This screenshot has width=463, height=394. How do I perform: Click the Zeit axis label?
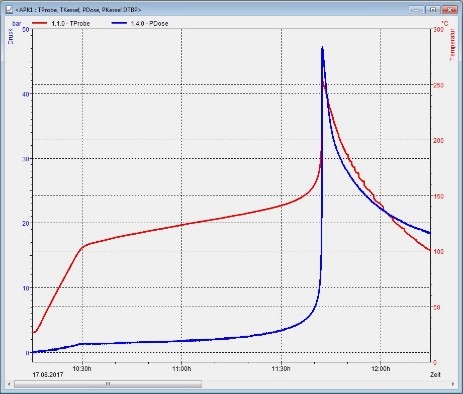(435, 375)
